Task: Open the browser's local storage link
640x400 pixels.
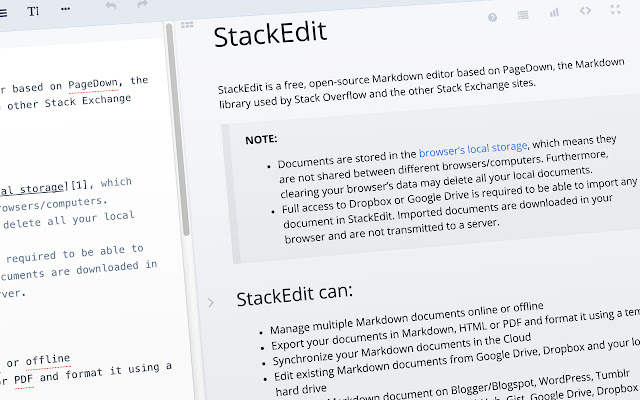Action: (x=473, y=149)
